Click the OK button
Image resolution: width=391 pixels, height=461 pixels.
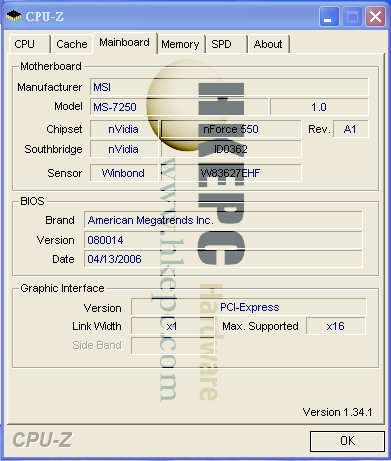tap(347, 441)
